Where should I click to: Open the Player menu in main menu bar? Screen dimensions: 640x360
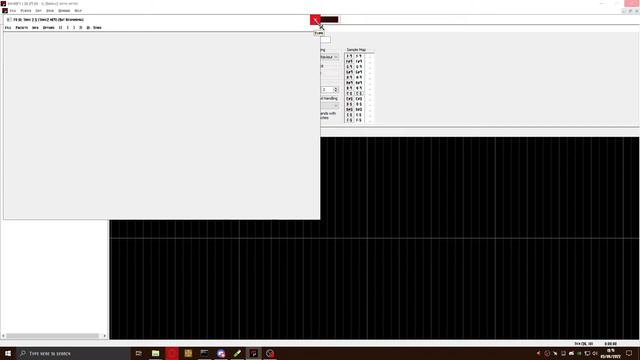point(26,11)
